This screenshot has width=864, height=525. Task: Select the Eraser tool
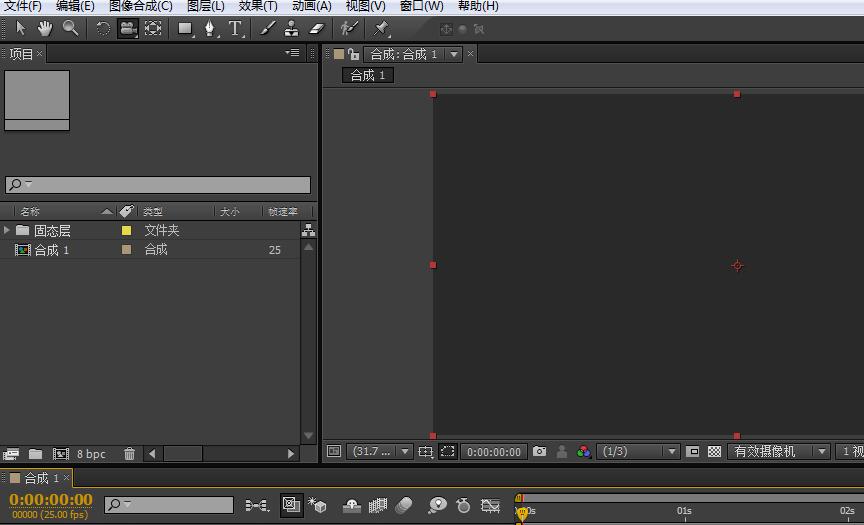click(317, 28)
